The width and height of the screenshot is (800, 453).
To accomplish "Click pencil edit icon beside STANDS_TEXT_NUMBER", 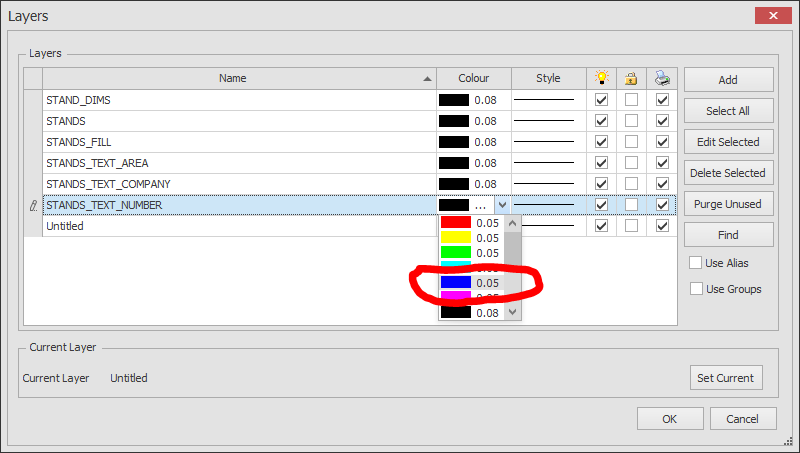I will (33, 206).
